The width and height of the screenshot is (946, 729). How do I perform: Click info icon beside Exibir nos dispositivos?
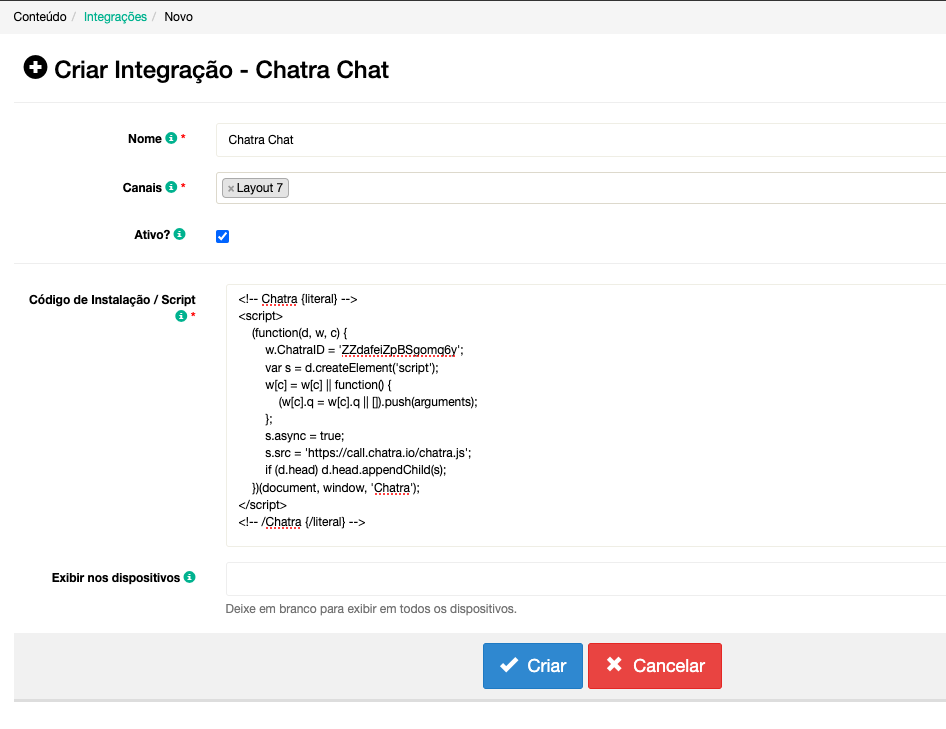pos(189,577)
